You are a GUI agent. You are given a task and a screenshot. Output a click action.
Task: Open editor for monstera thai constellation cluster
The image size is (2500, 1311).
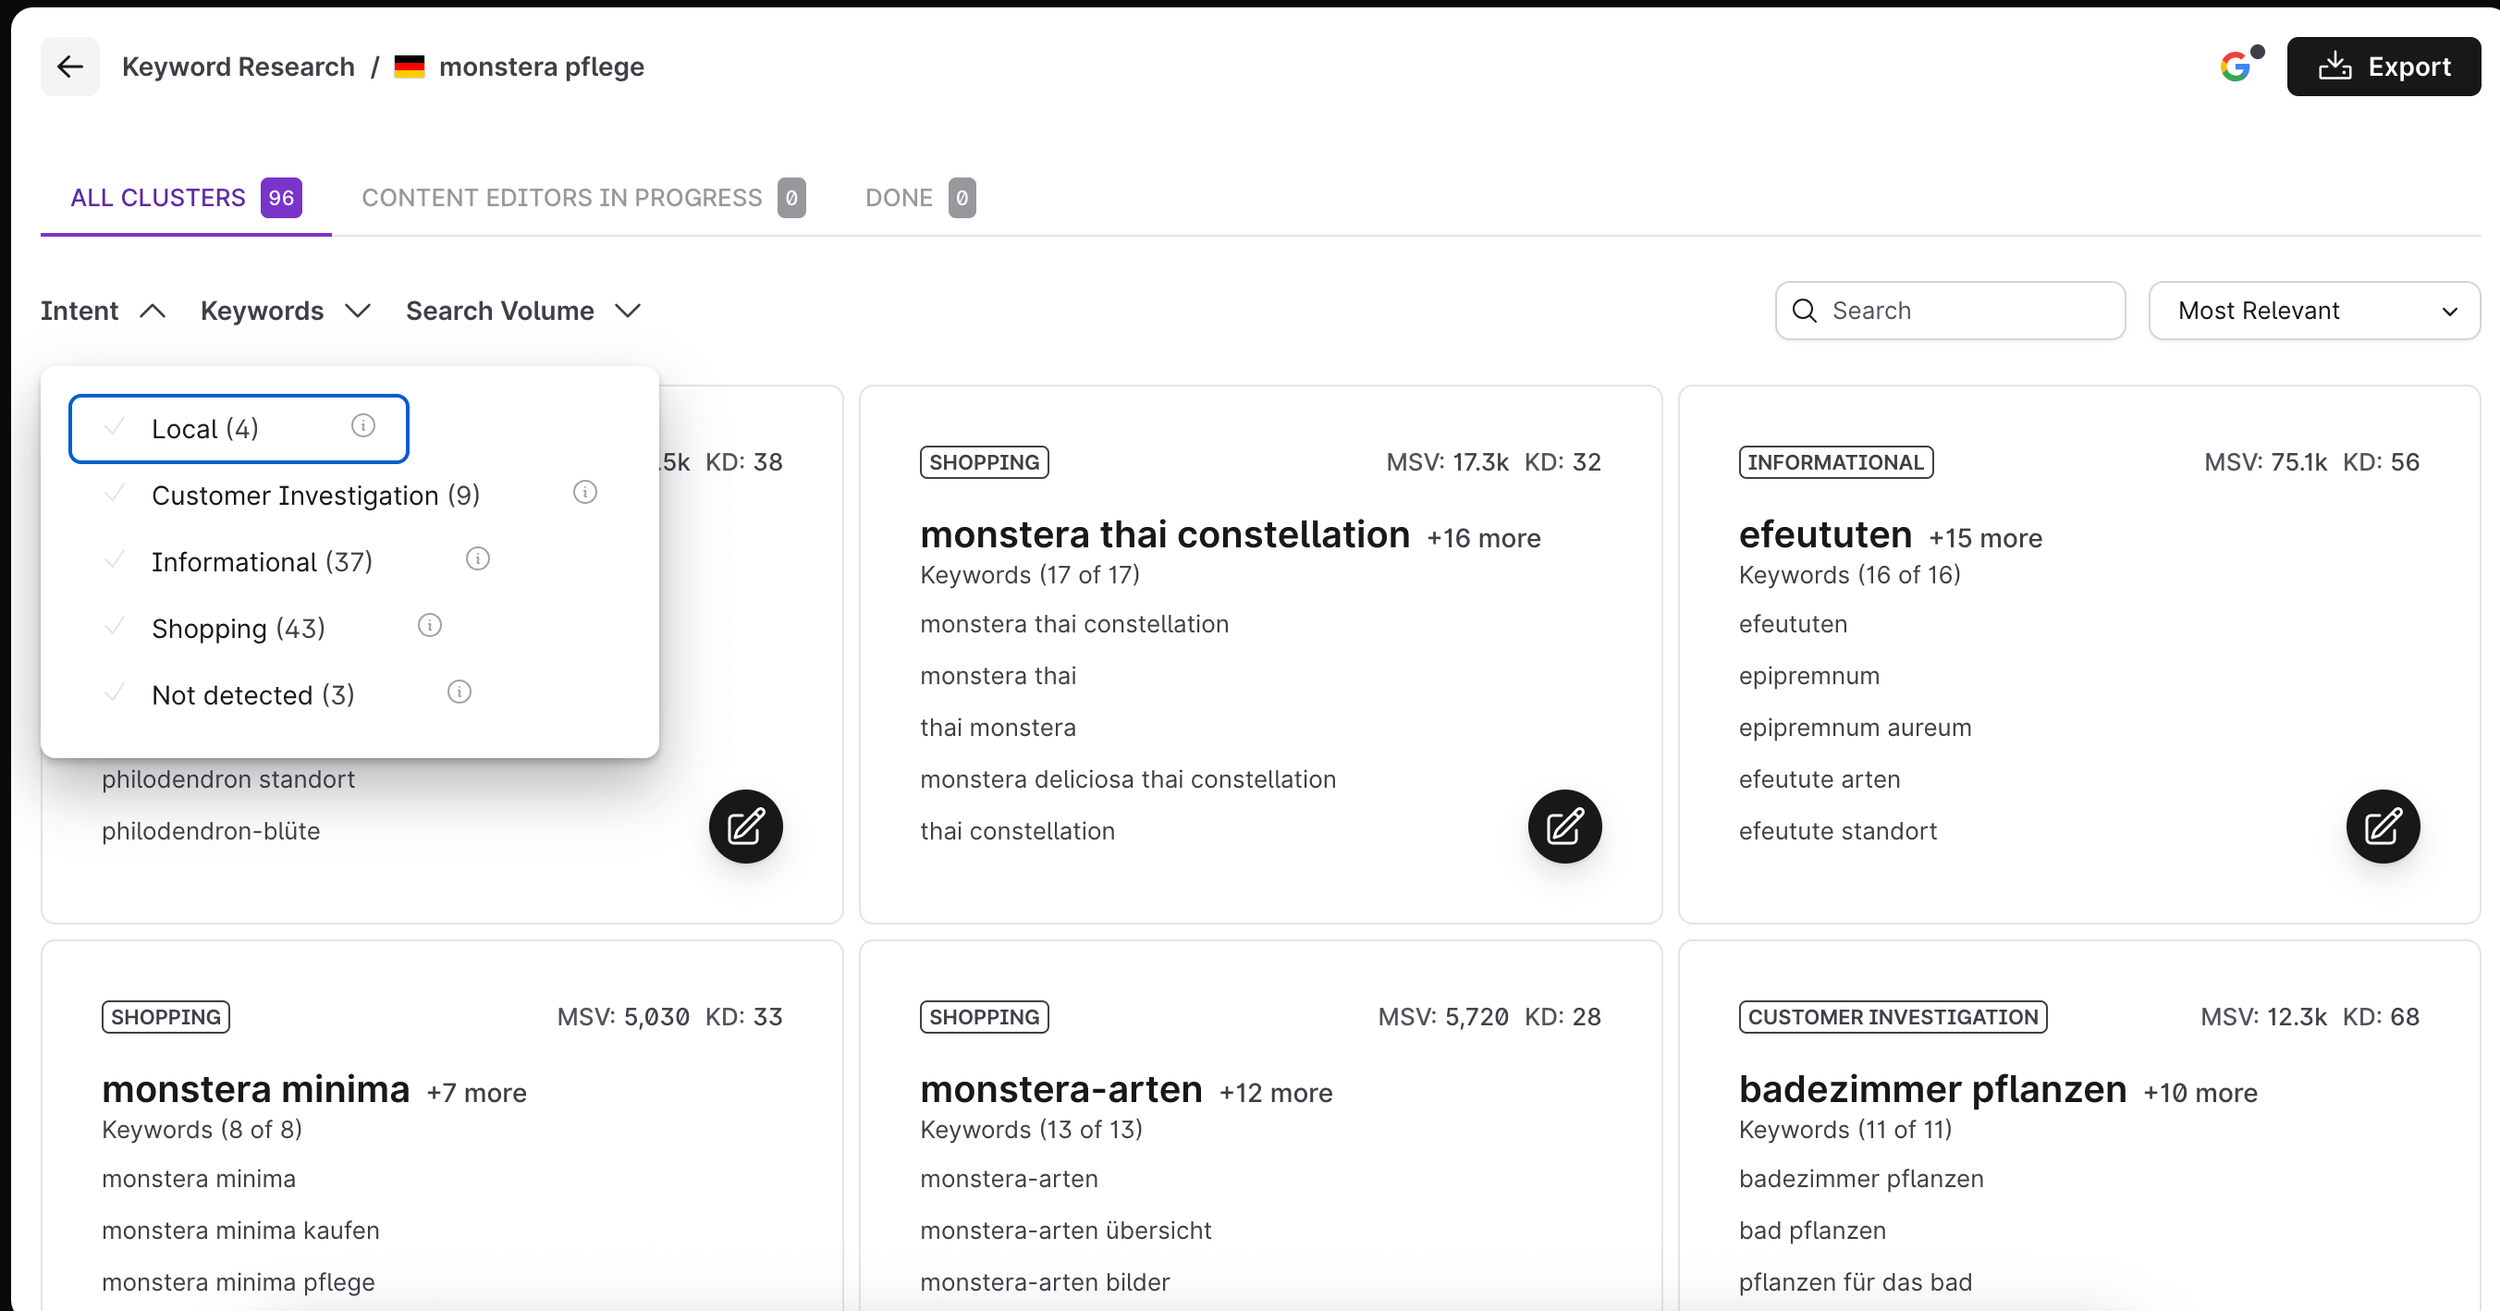(1564, 826)
